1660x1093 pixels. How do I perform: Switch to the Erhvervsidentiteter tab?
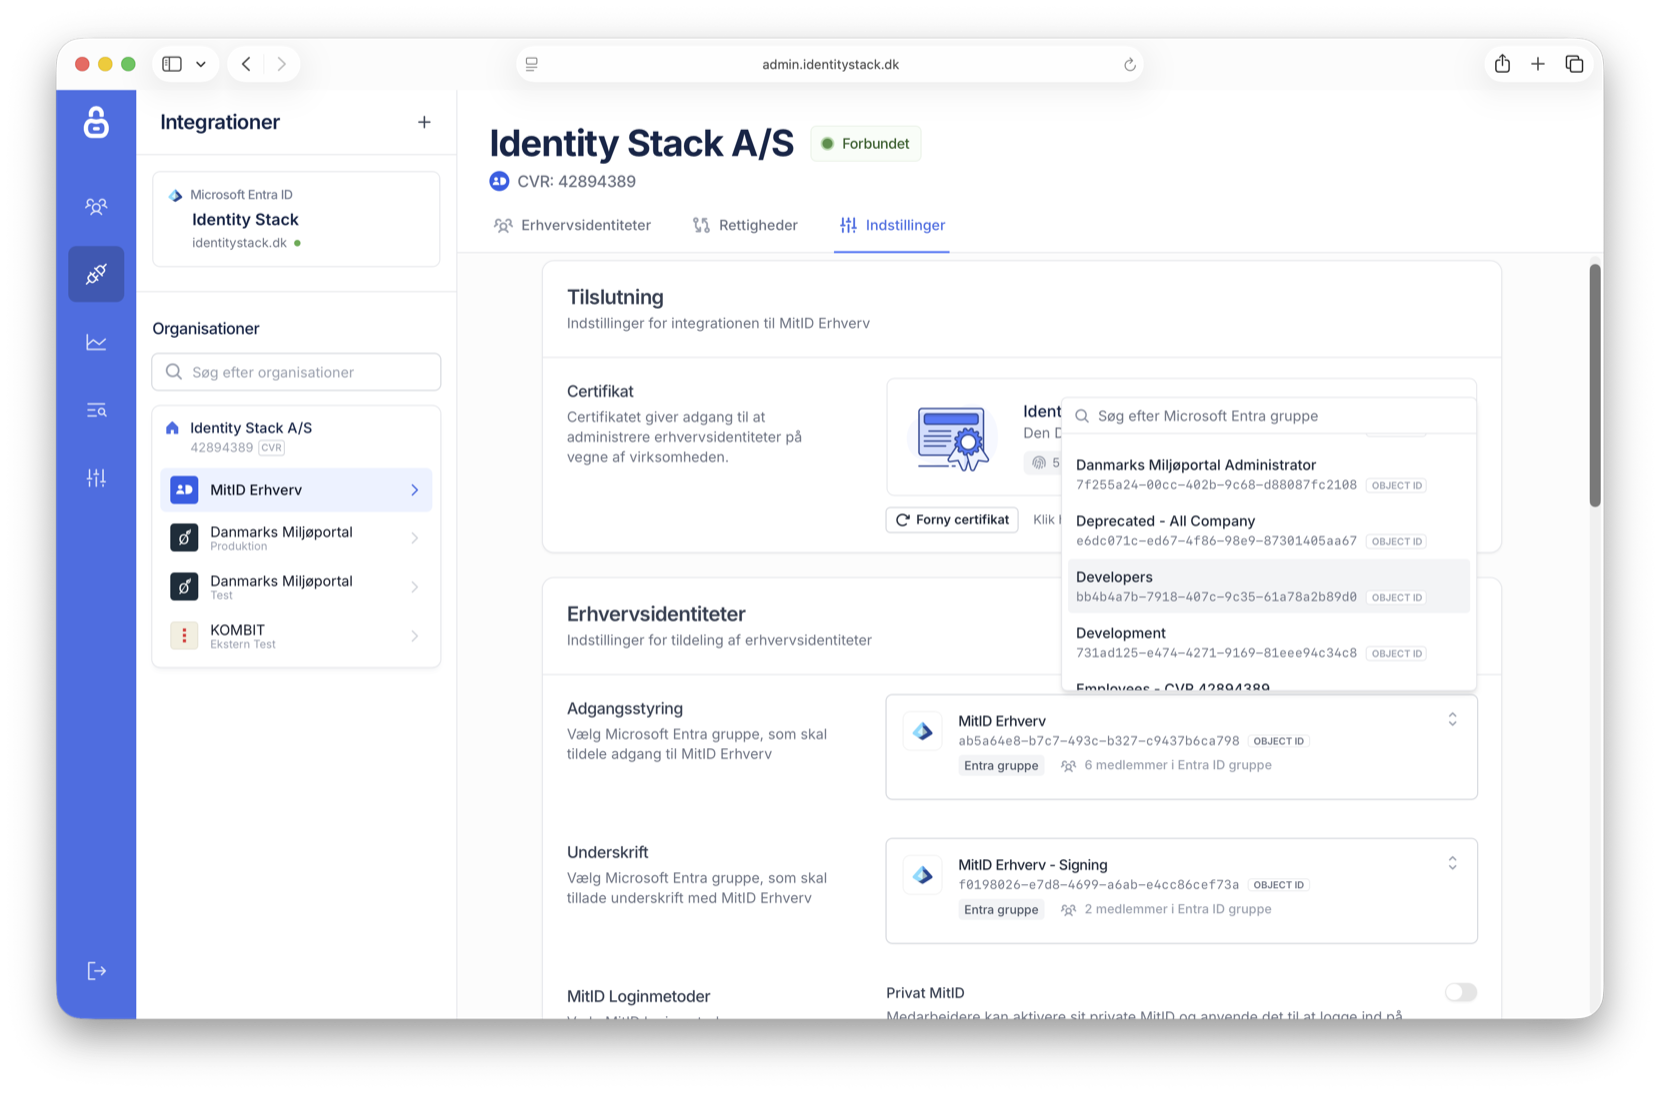pos(572,225)
